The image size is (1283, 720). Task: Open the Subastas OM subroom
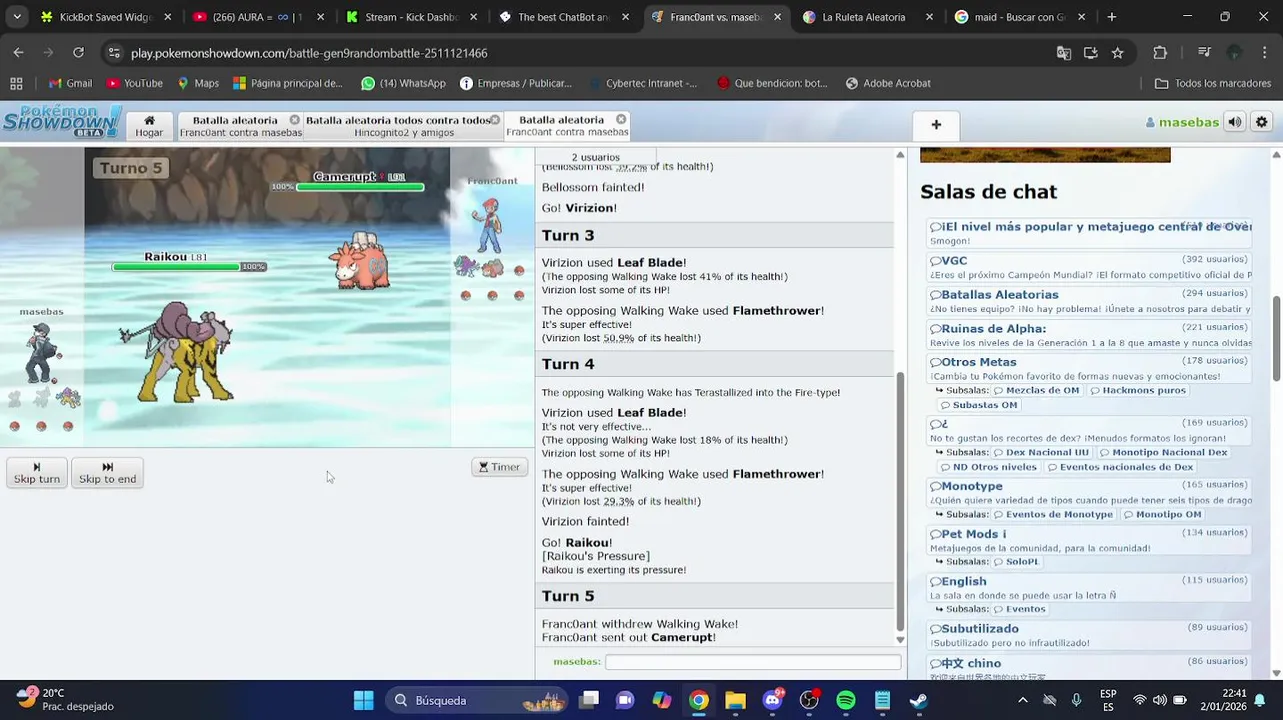pos(978,405)
